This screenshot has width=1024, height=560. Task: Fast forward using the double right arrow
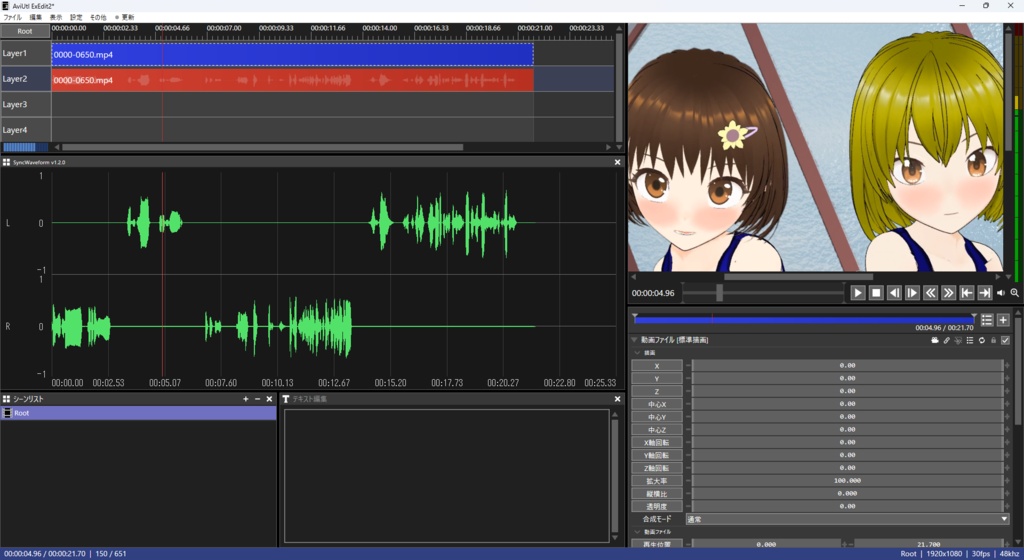pos(948,293)
